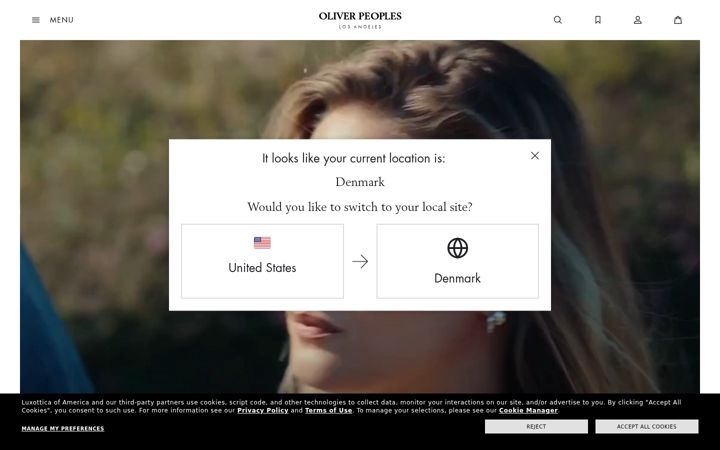The width and height of the screenshot is (720, 450).
Task: Open the shopping bag icon
Action: point(678,20)
